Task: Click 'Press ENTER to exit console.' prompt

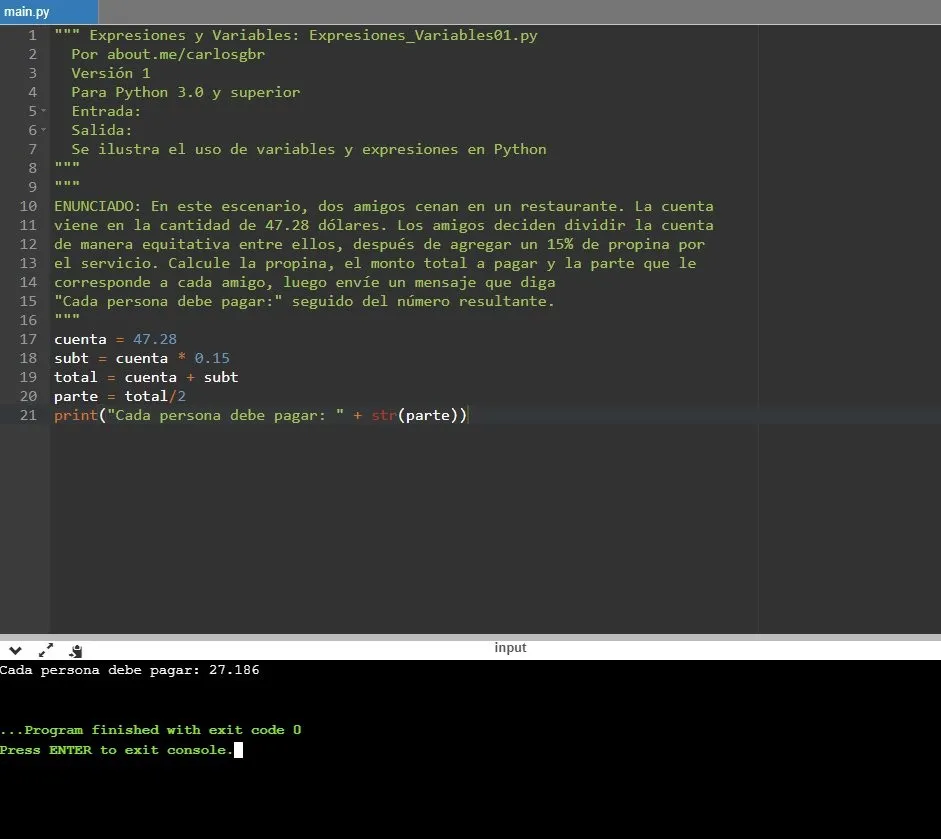Action: (x=116, y=750)
